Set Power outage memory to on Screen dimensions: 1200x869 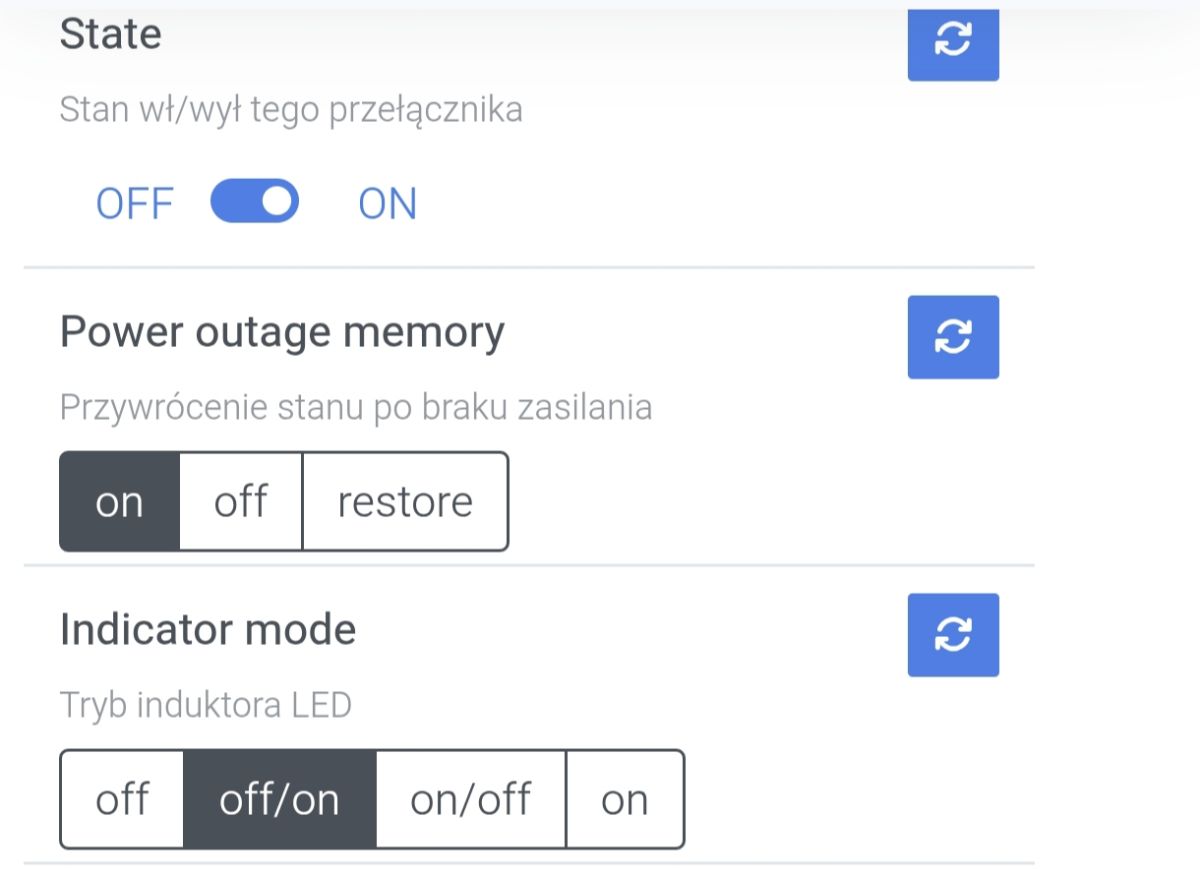coord(120,501)
